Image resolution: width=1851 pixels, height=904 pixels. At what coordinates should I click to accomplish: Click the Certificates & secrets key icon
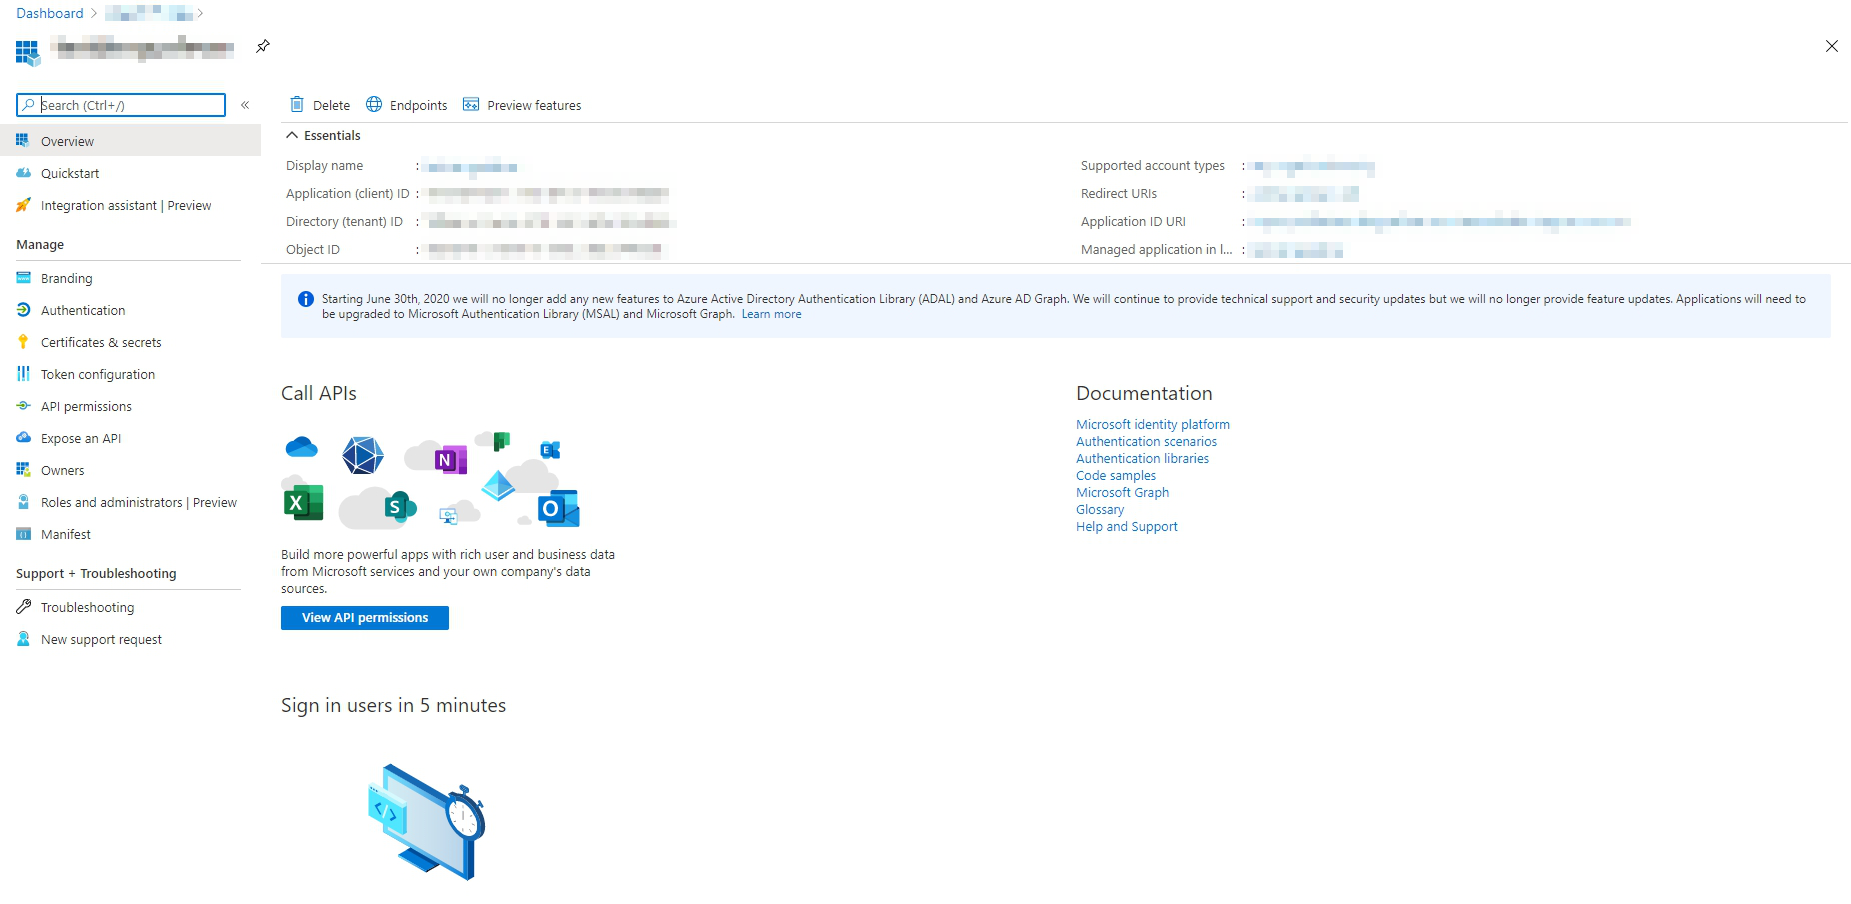click(23, 342)
